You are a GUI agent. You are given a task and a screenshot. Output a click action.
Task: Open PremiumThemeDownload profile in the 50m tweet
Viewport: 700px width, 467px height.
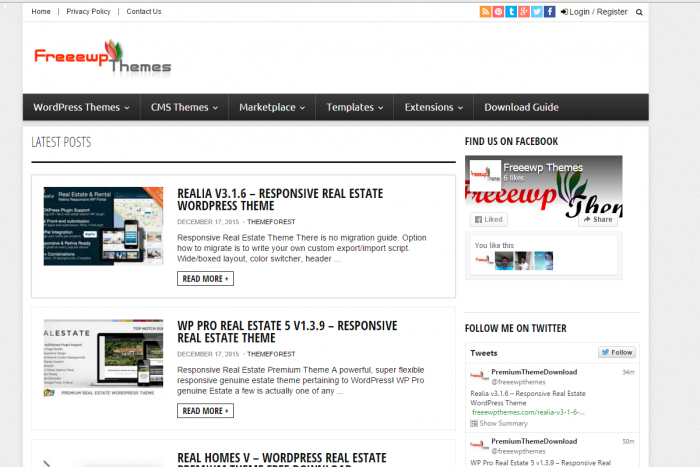[x=534, y=441]
